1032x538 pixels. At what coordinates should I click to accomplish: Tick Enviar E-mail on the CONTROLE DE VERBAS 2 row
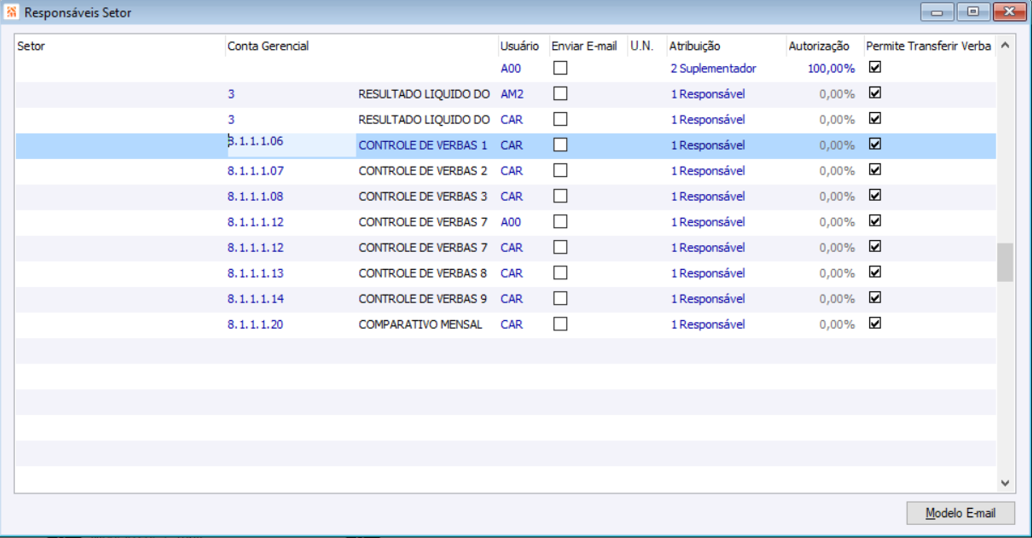pyautogui.click(x=560, y=171)
